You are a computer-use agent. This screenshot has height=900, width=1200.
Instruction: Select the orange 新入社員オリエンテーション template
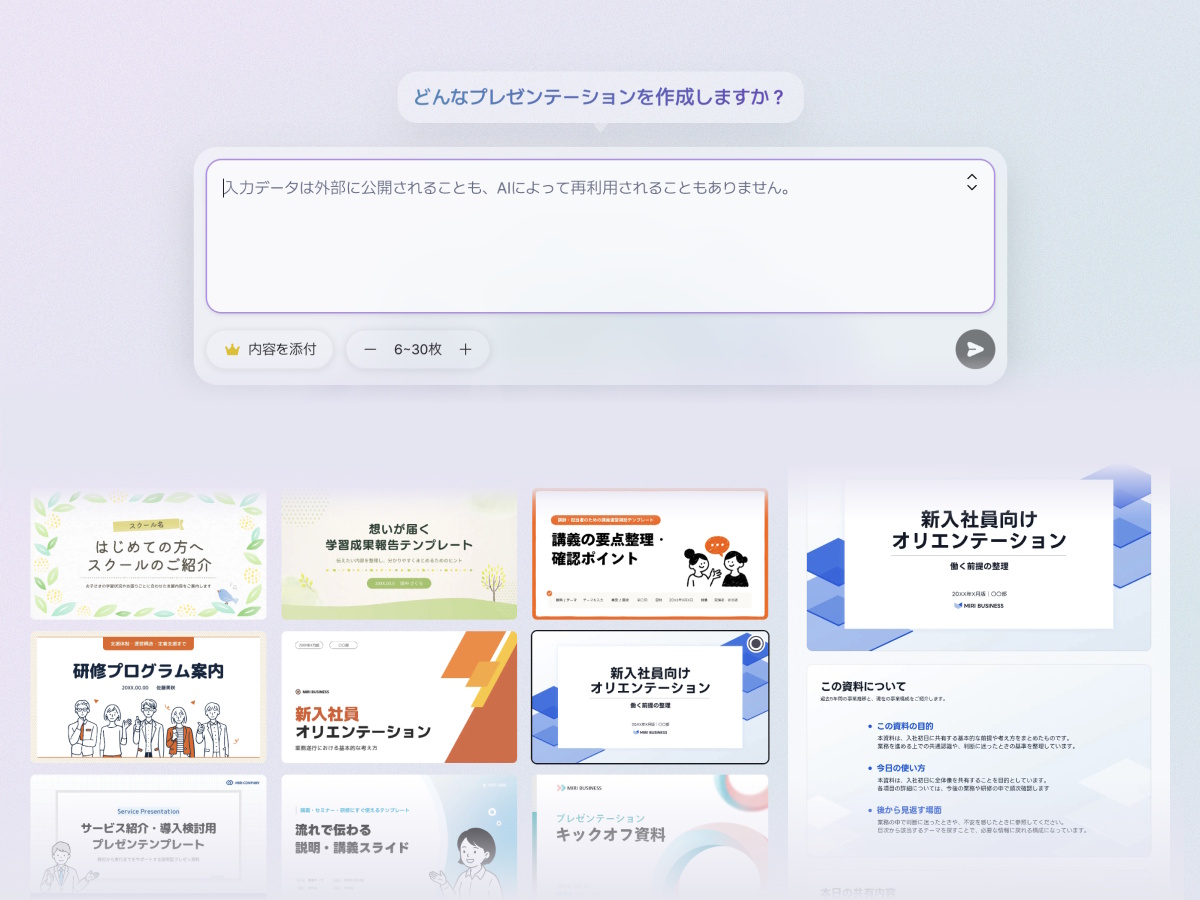[x=399, y=697]
